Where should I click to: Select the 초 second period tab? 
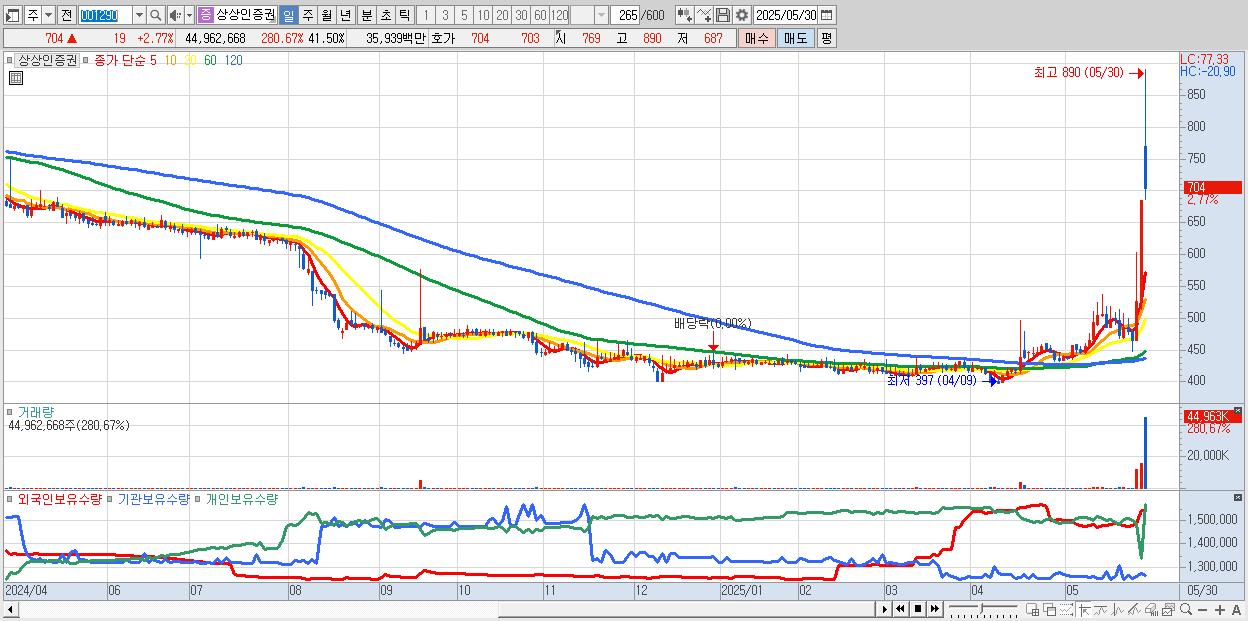click(385, 15)
